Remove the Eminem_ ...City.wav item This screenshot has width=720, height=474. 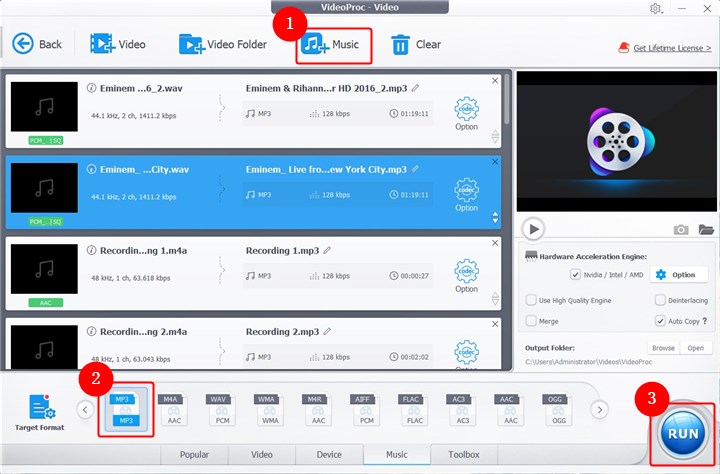(495, 162)
